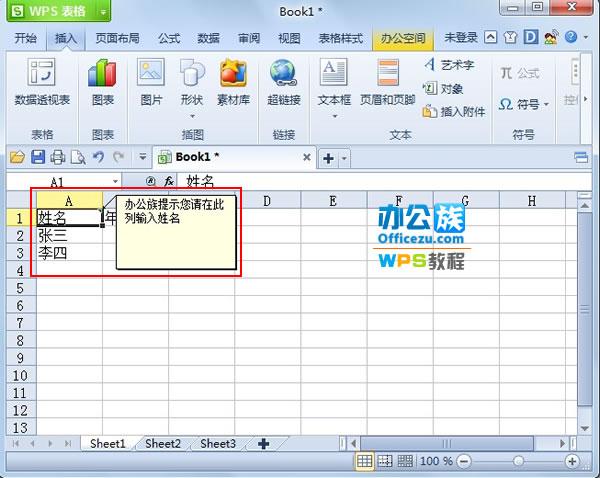600x478 pixels.
Task: Add a new worksheet with plus button
Action: [x=263, y=444]
